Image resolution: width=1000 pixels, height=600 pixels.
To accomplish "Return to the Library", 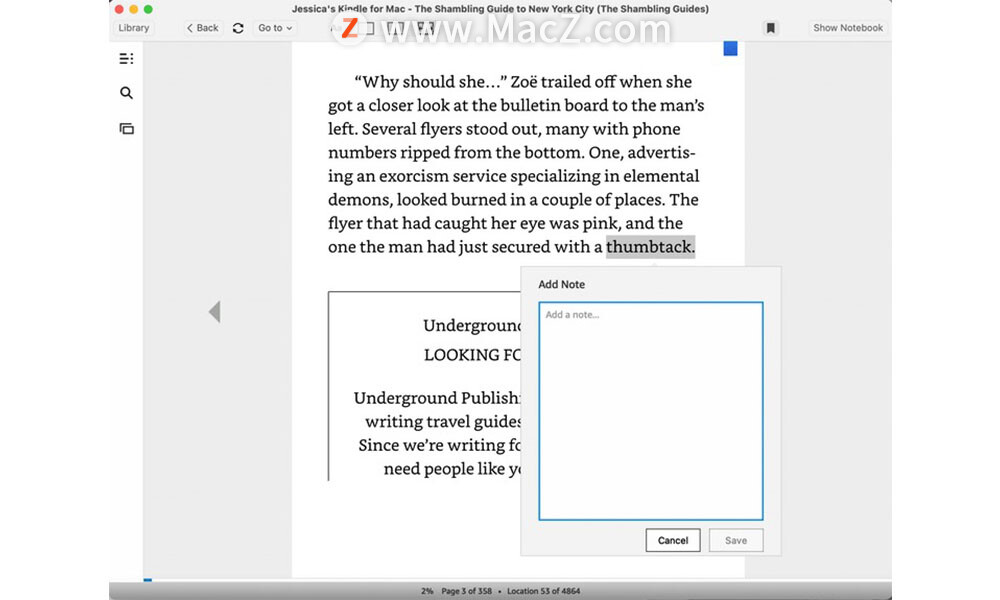I will pos(133,28).
